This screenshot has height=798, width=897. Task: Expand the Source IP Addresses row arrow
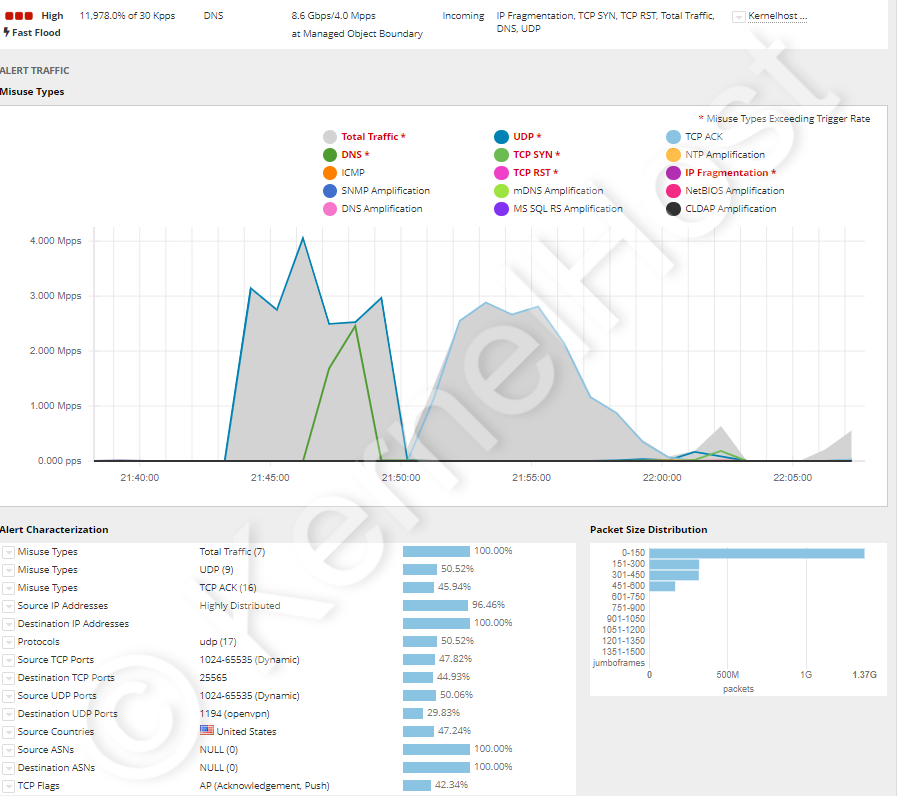click(x=8, y=606)
